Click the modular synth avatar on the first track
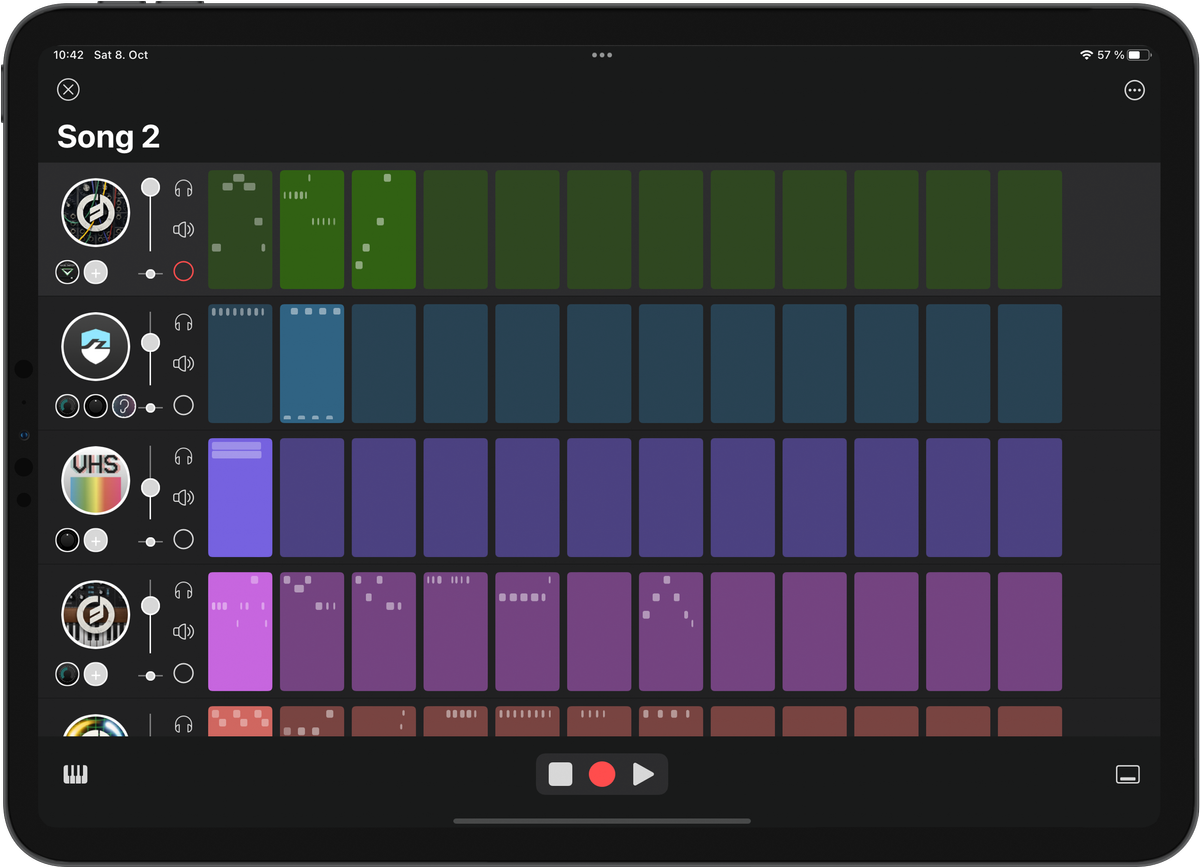The height and width of the screenshot is (867, 1200). click(95, 212)
